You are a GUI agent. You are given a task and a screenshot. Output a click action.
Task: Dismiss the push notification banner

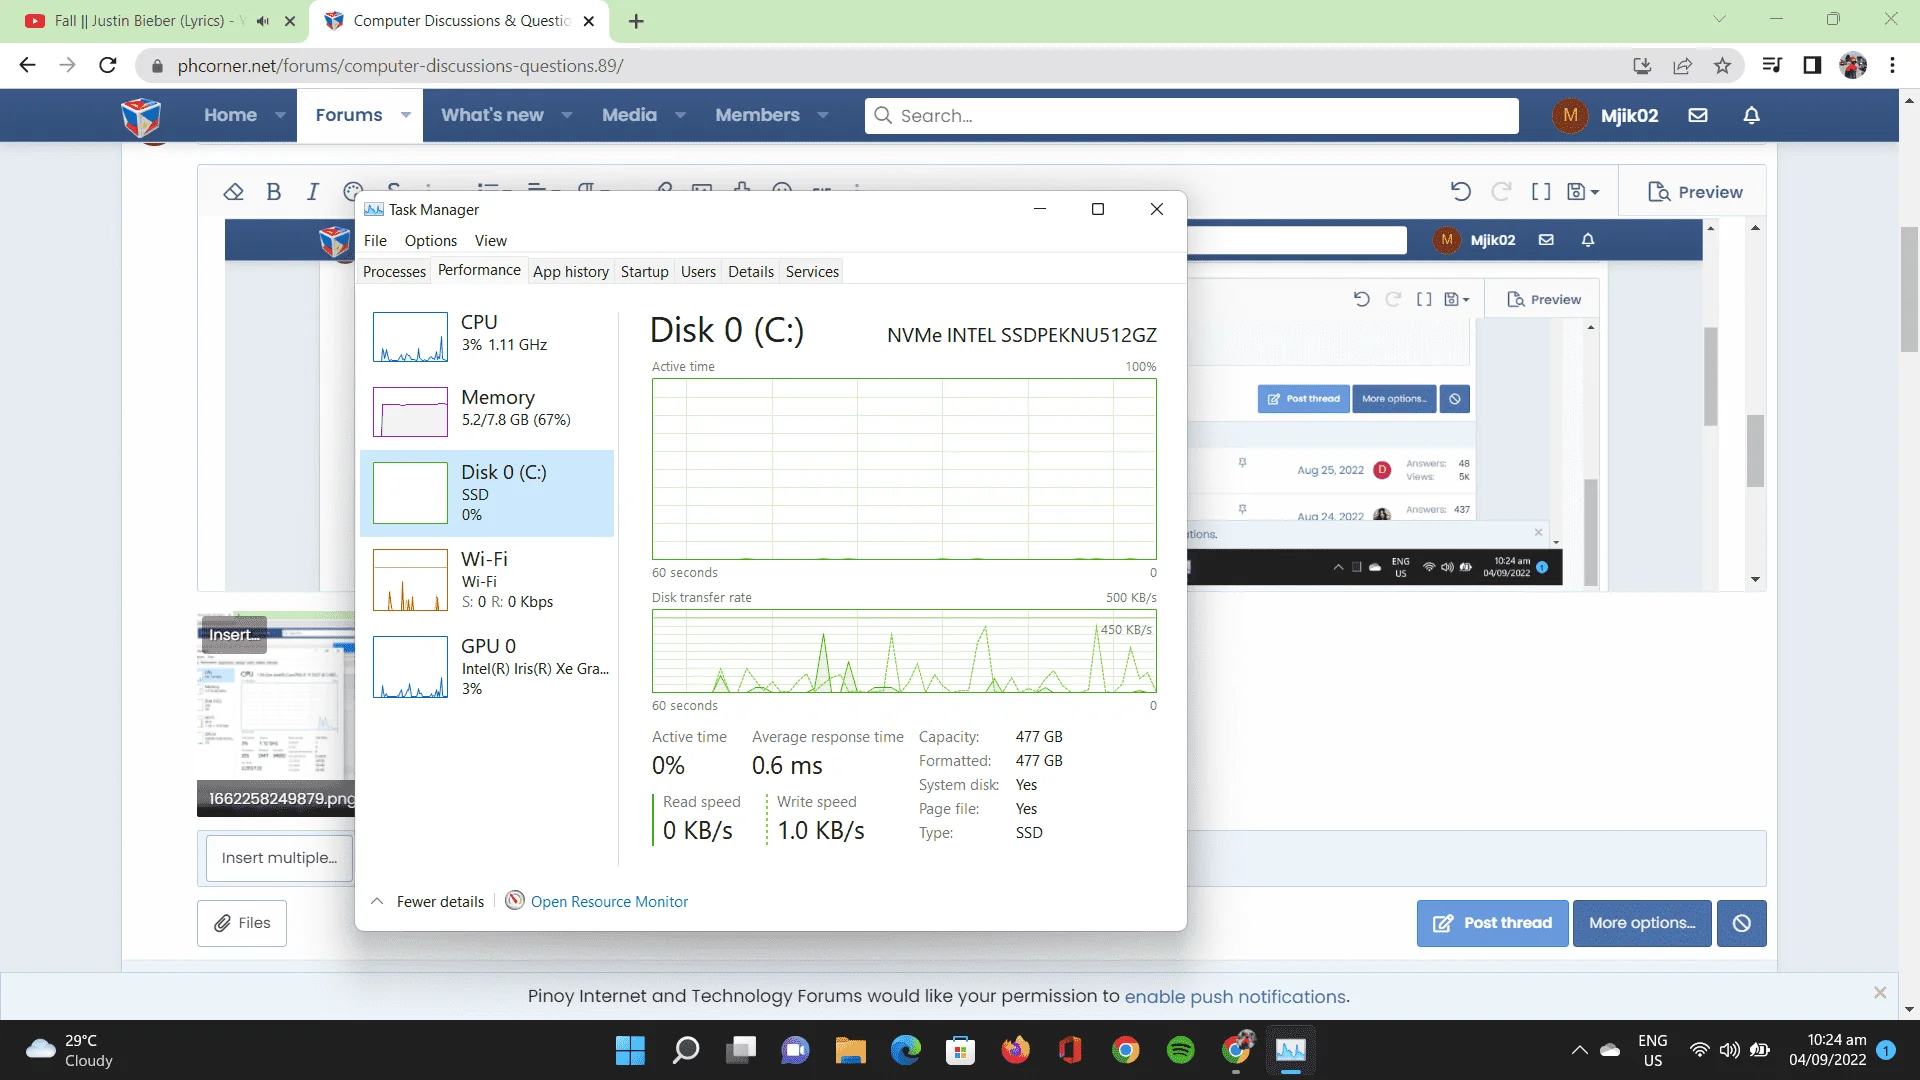click(x=1880, y=993)
